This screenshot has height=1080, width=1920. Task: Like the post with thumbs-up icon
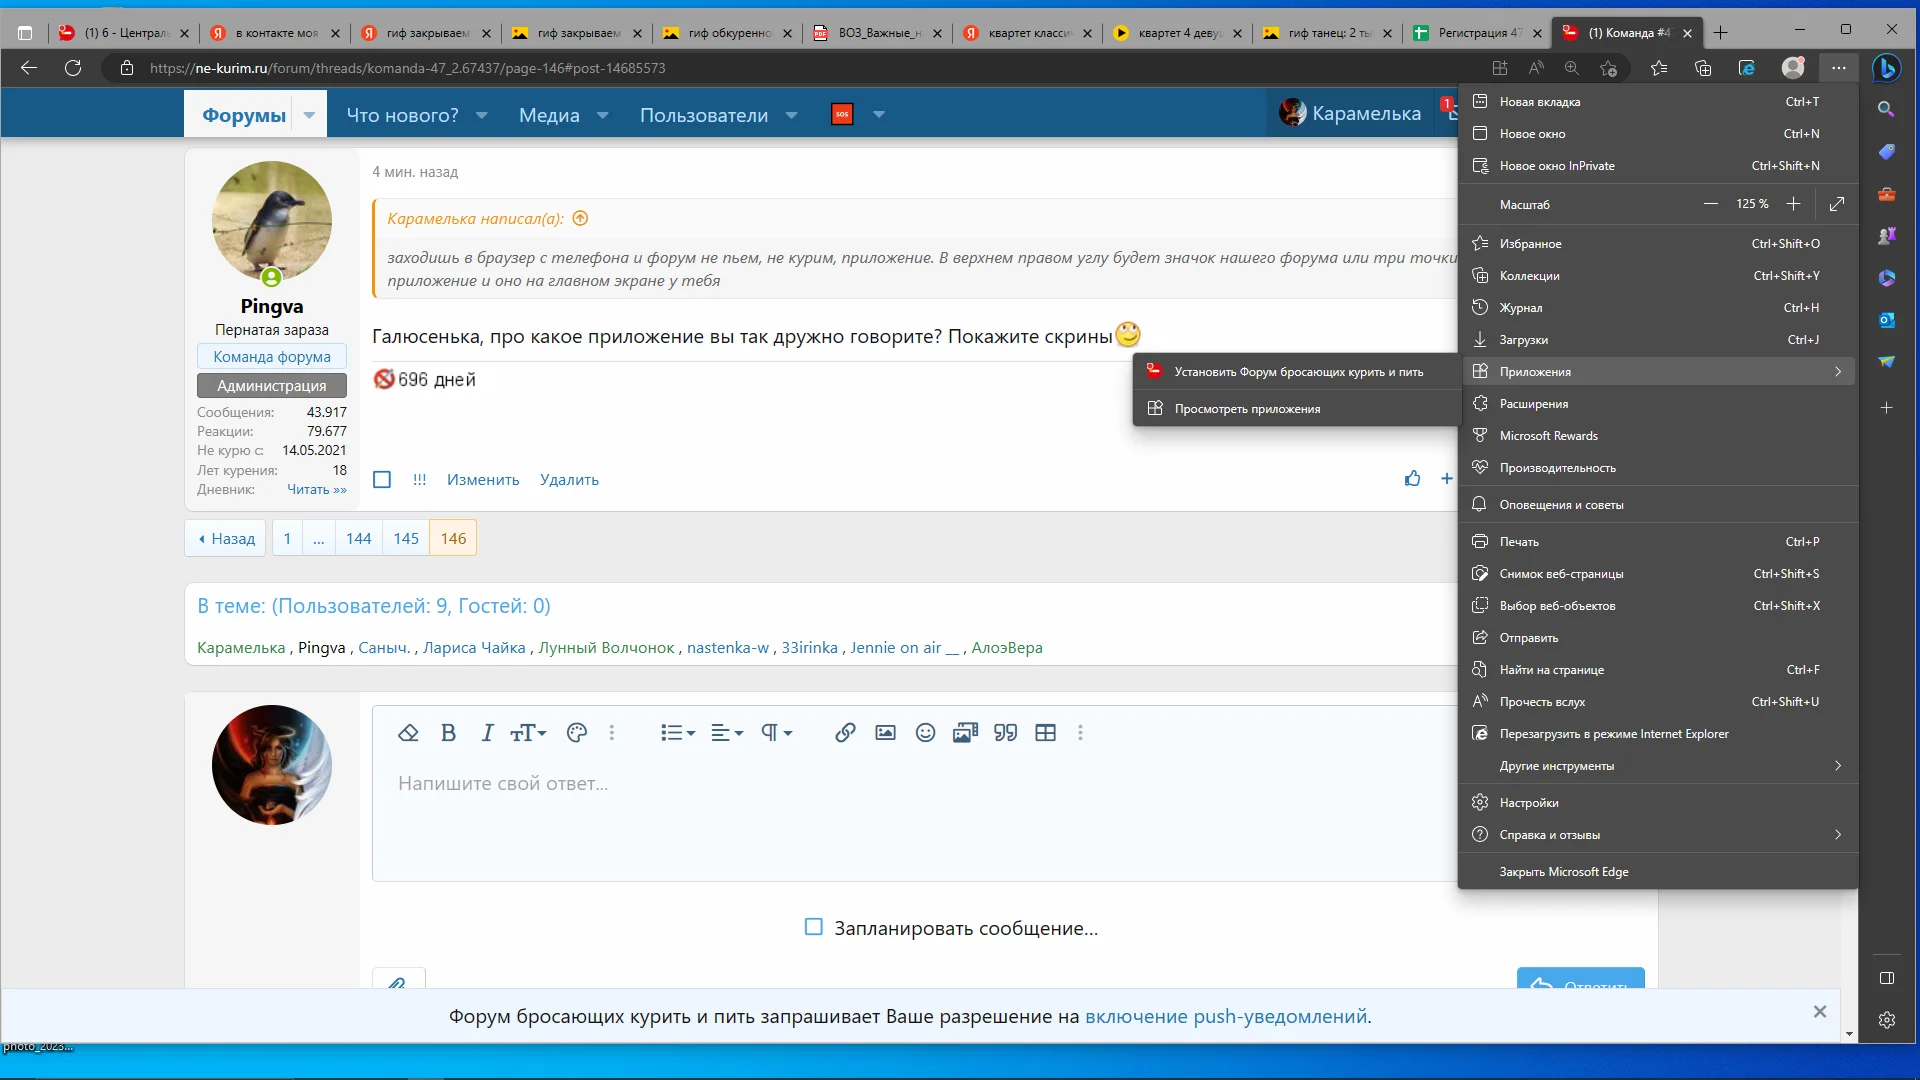click(1412, 479)
